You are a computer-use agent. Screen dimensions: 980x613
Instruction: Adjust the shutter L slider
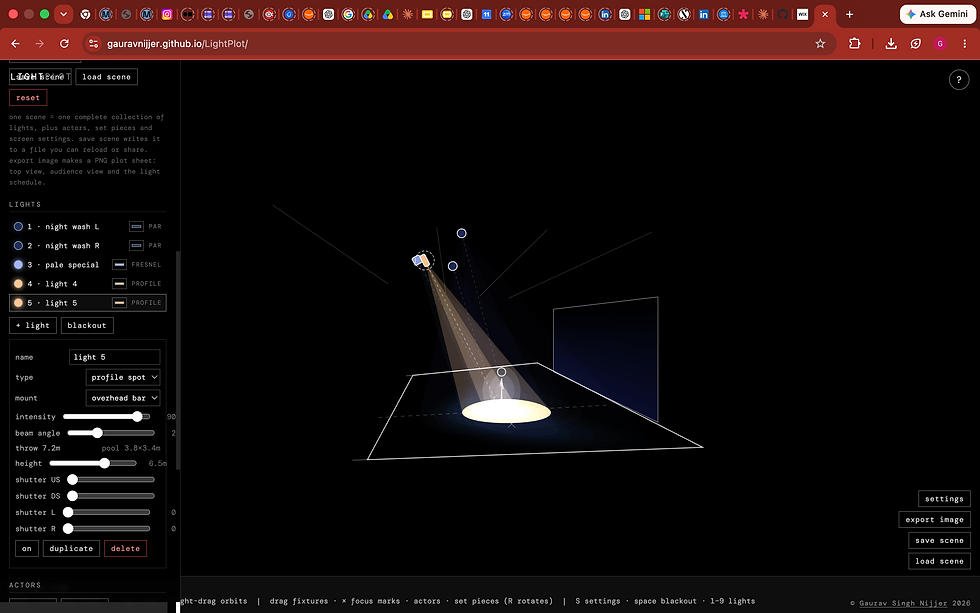(x=106, y=512)
